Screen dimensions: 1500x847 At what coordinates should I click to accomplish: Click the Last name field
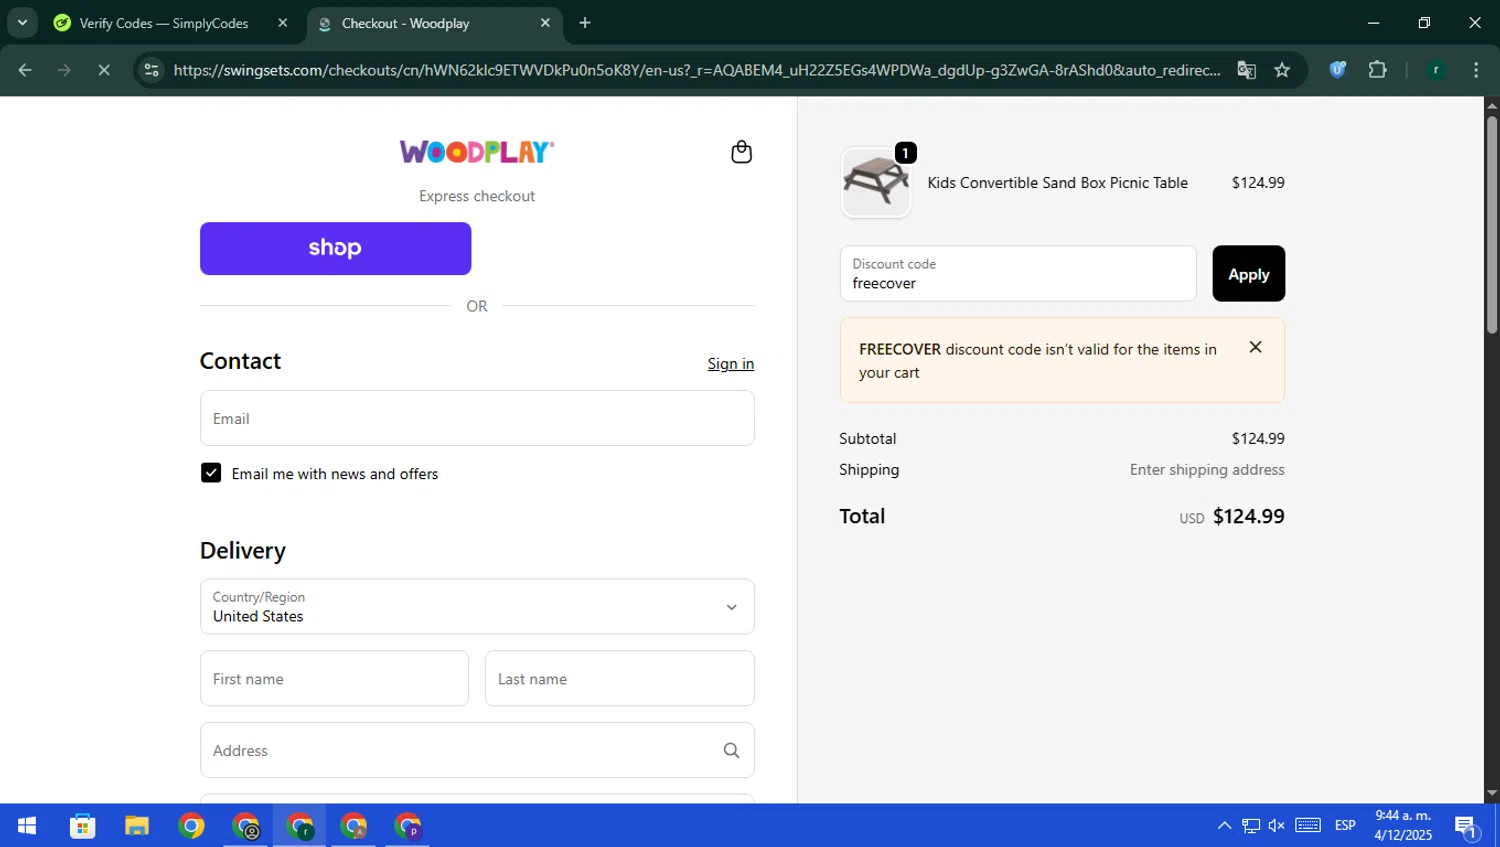pos(620,678)
